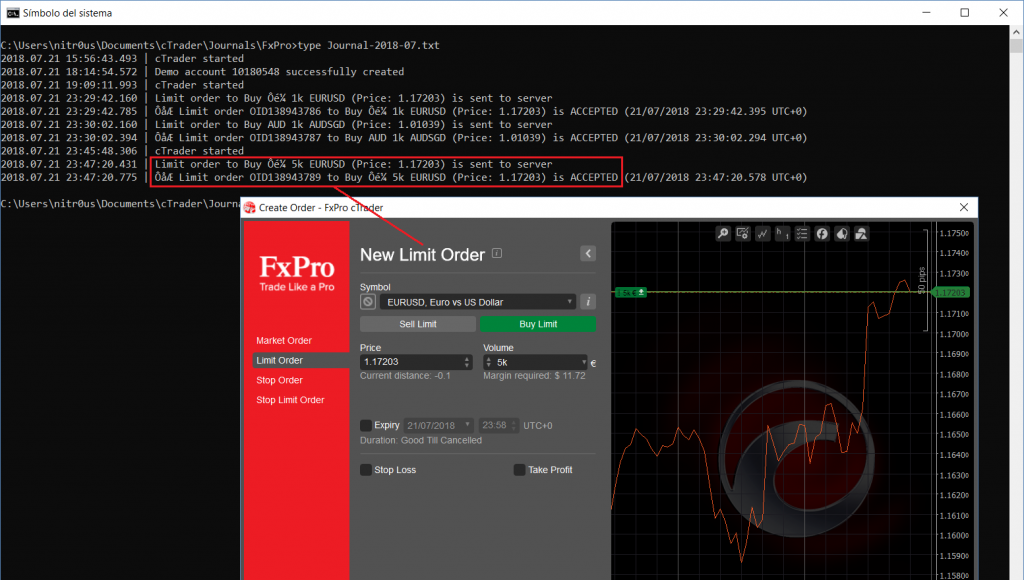Click 'Current distance: -0.1' text
Screen dimensions: 1024x580
pos(405,376)
